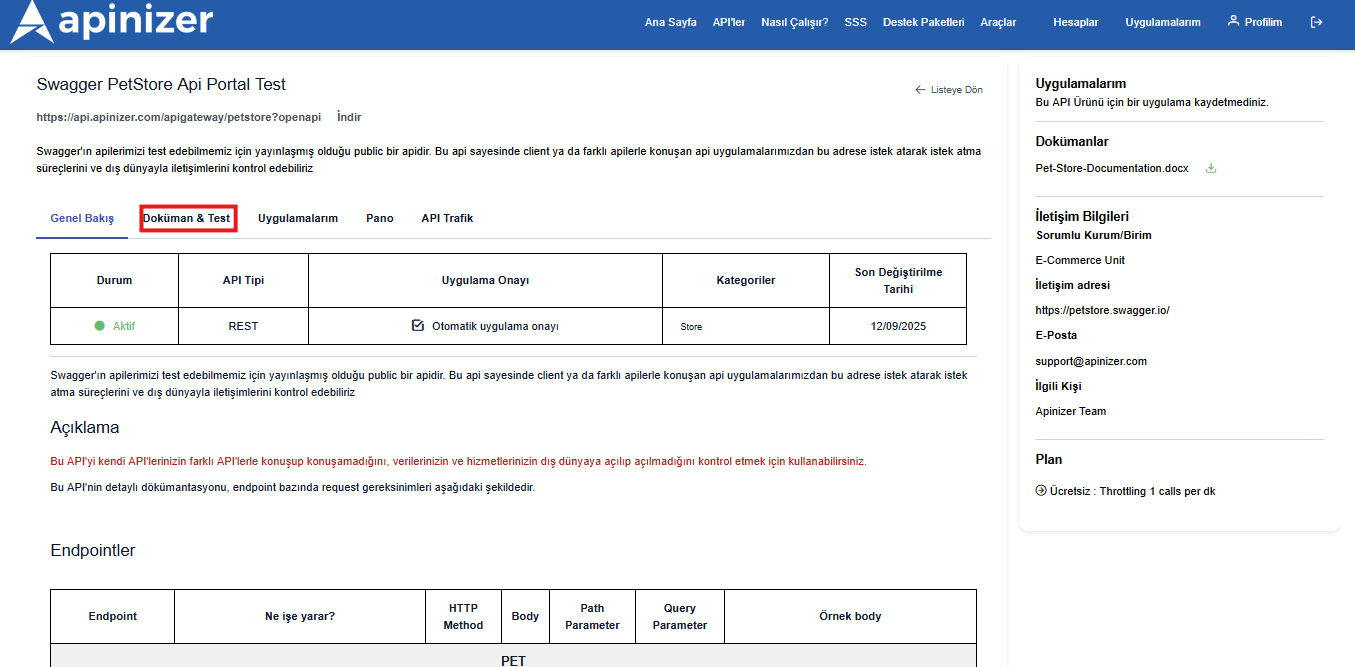Viewport: 1355px width, 667px height.
Task: Click the Endpoint column header
Action: tap(113, 616)
